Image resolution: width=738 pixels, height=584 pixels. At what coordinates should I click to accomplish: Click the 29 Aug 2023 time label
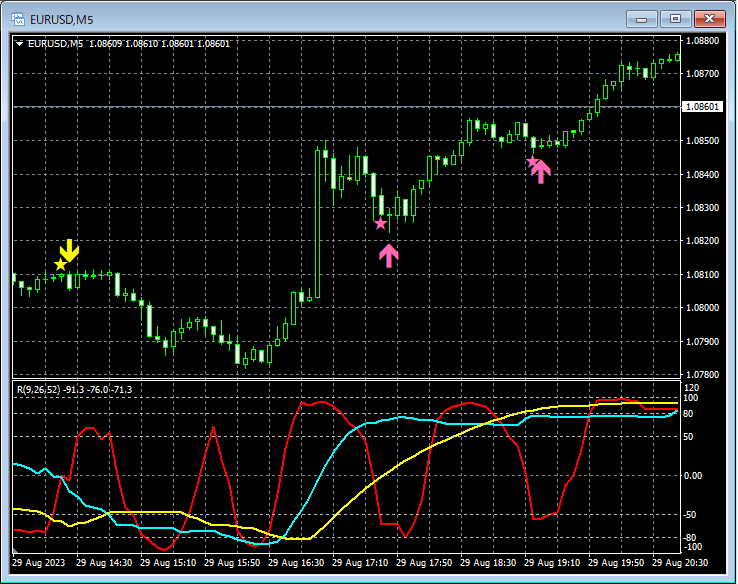39,563
